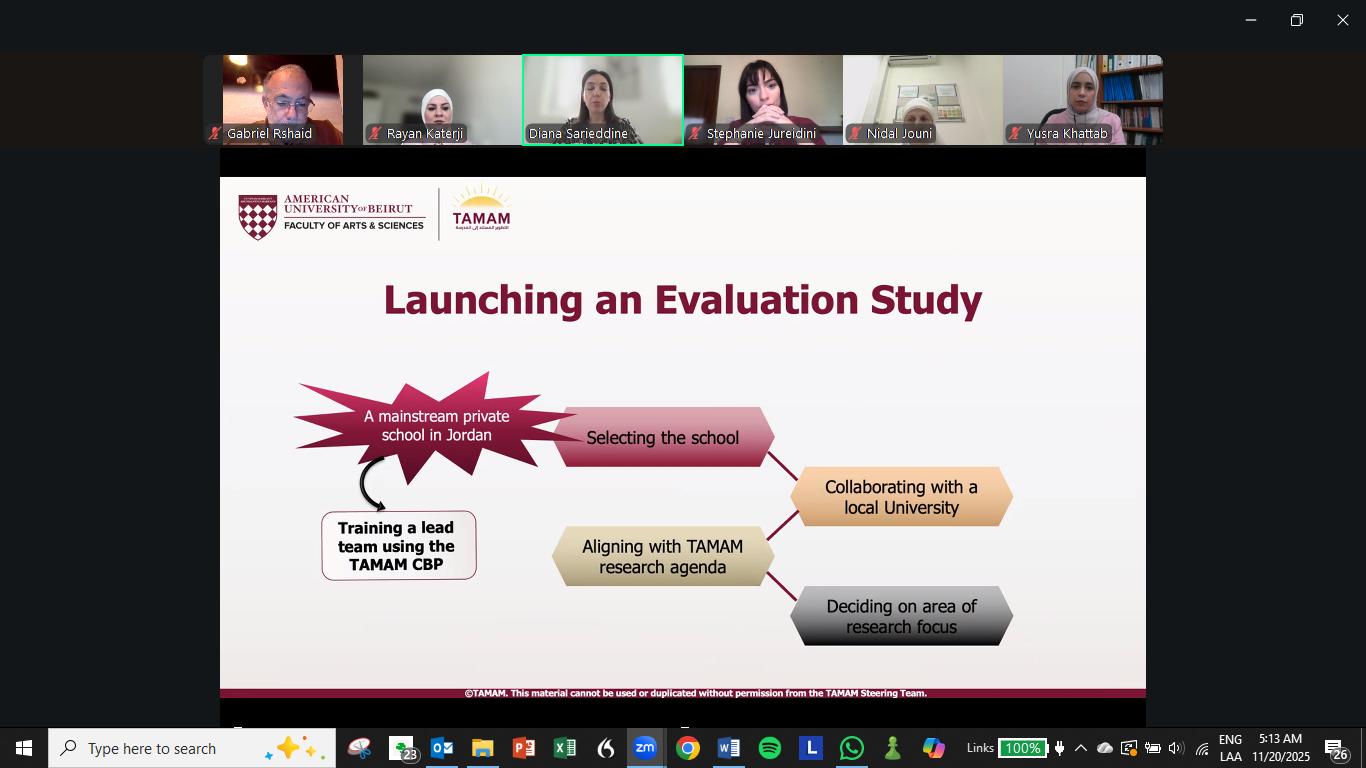Launch PowerPoint from the taskbar

click(523, 748)
